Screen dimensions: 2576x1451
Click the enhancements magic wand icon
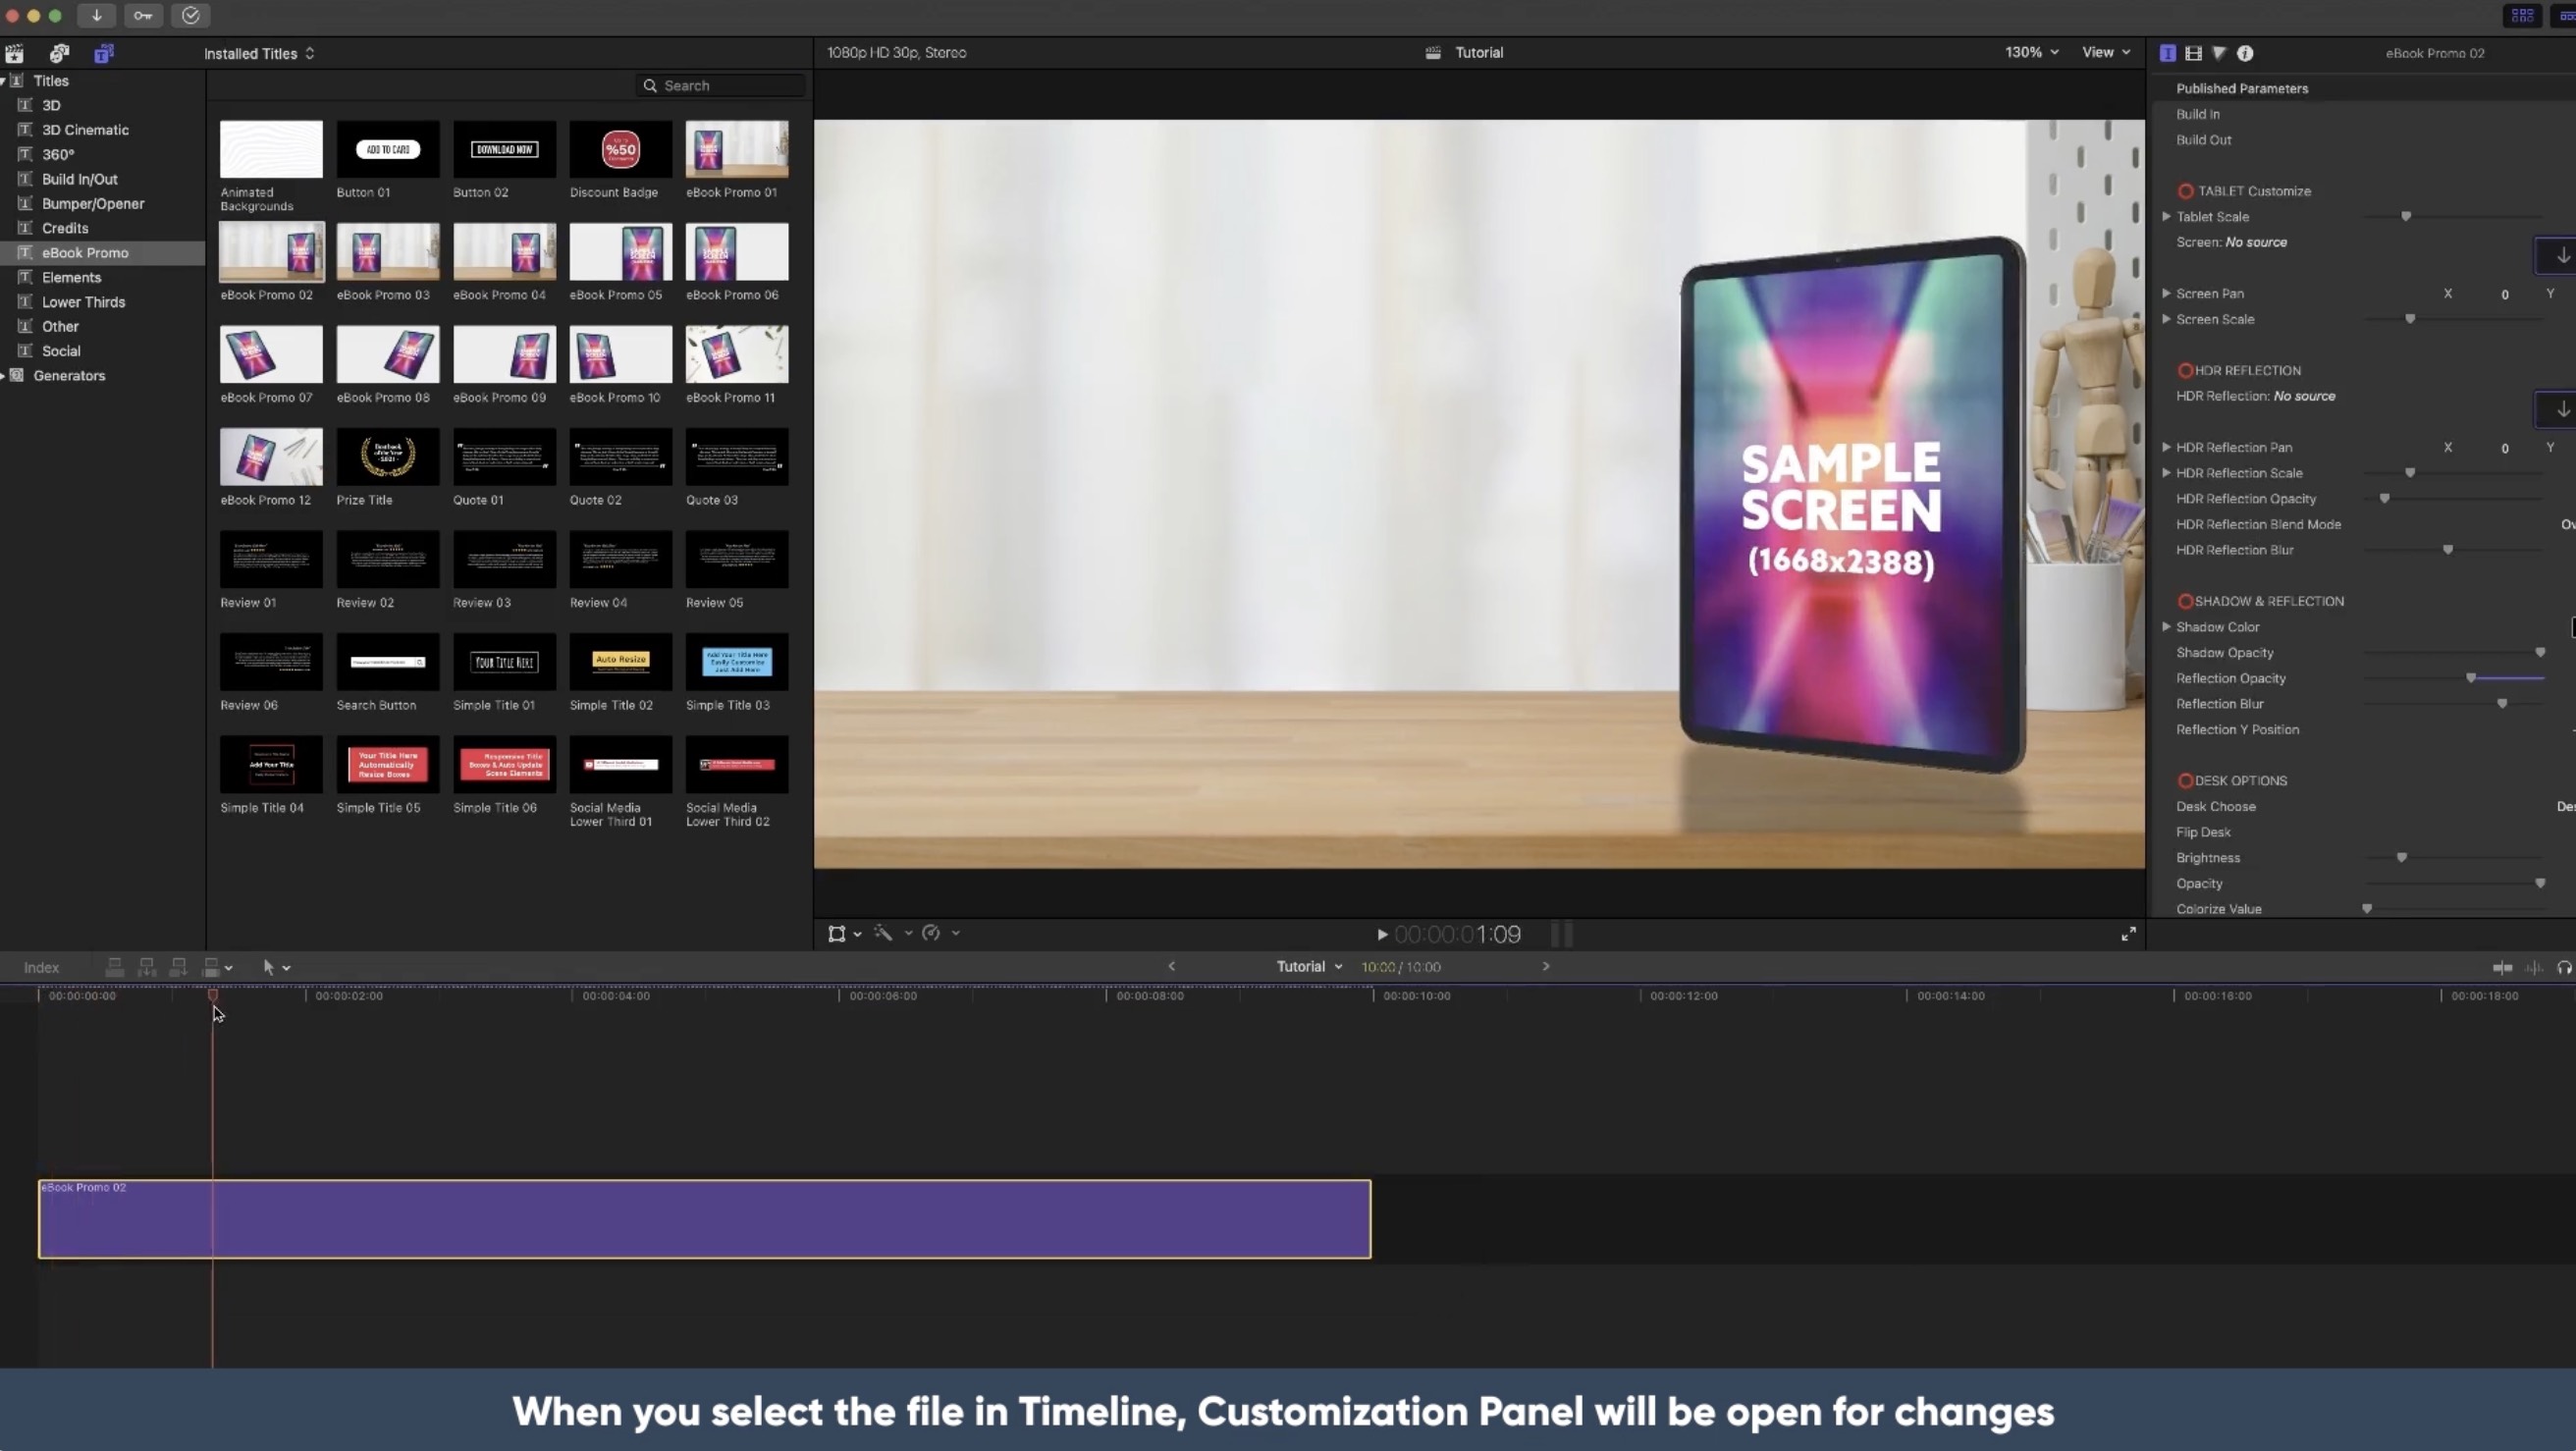pos(883,933)
